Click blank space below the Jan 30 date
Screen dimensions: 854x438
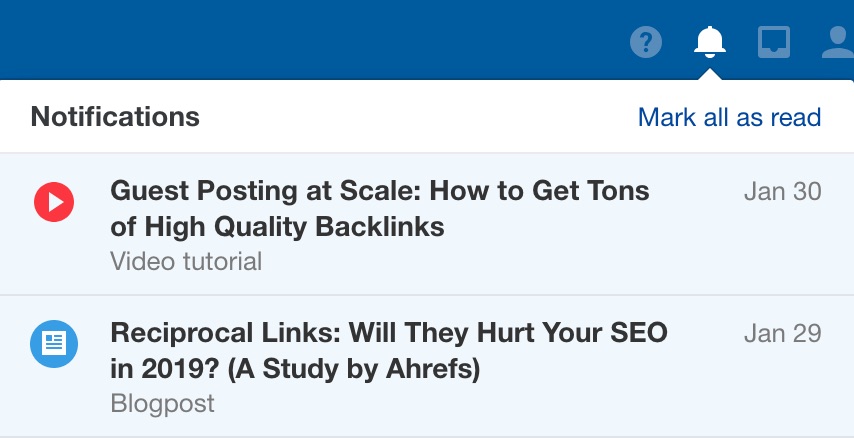tap(782, 250)
